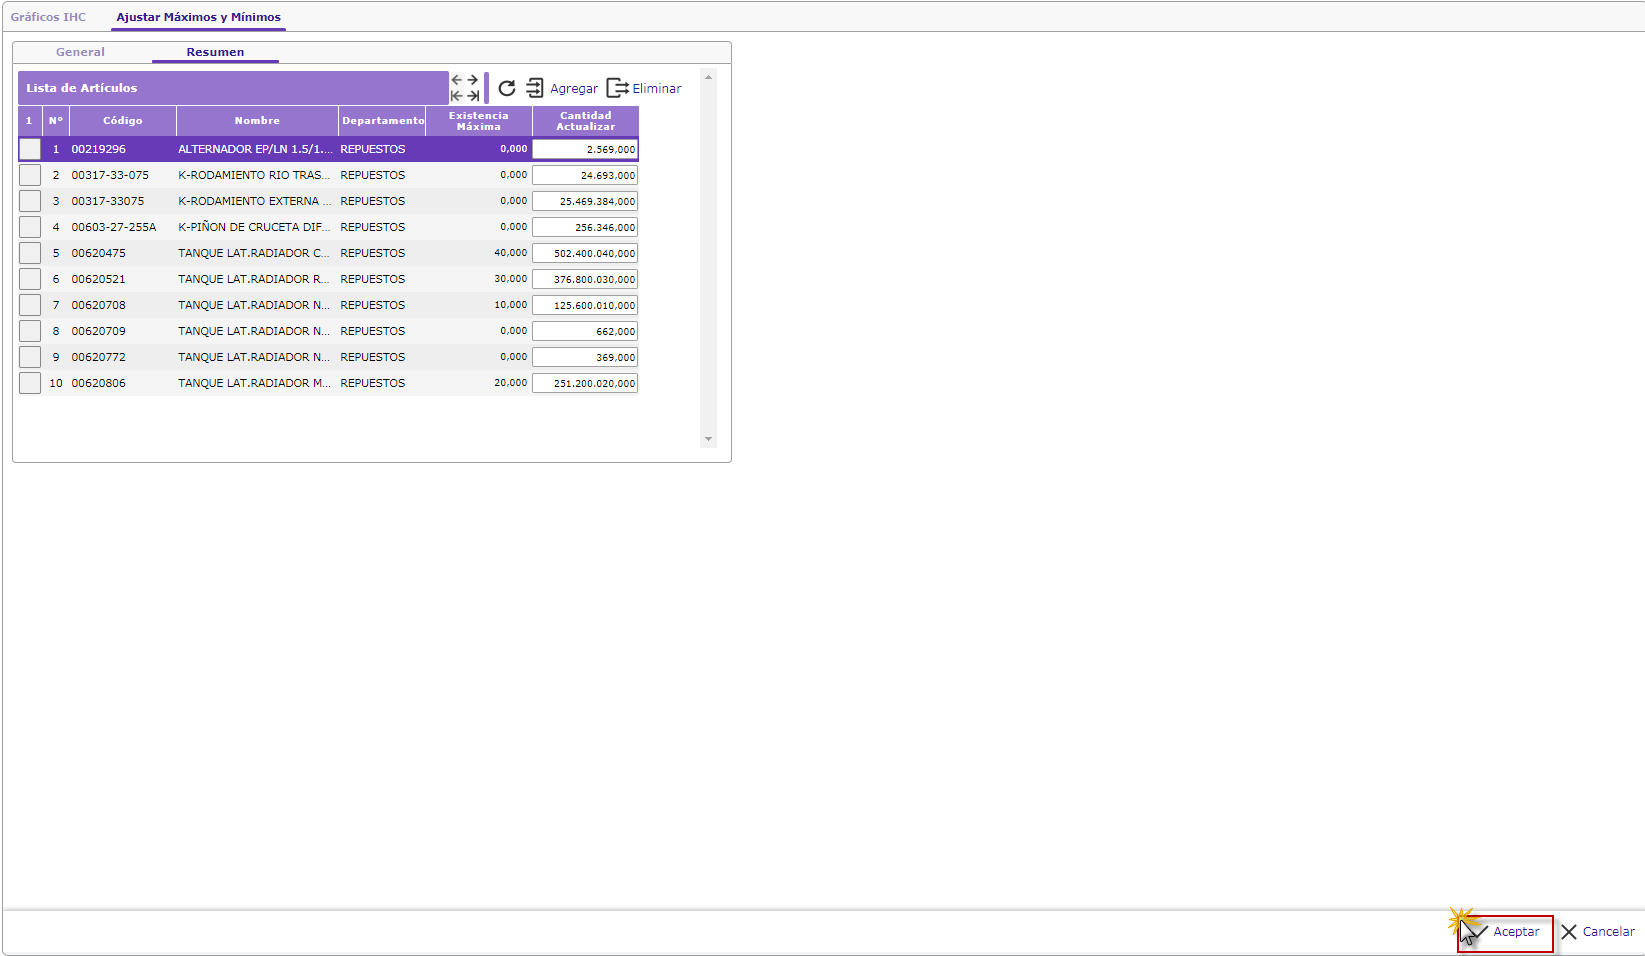Click the Existencia Máxima value 20,000

pyautogui.click(x=510, y=383)
